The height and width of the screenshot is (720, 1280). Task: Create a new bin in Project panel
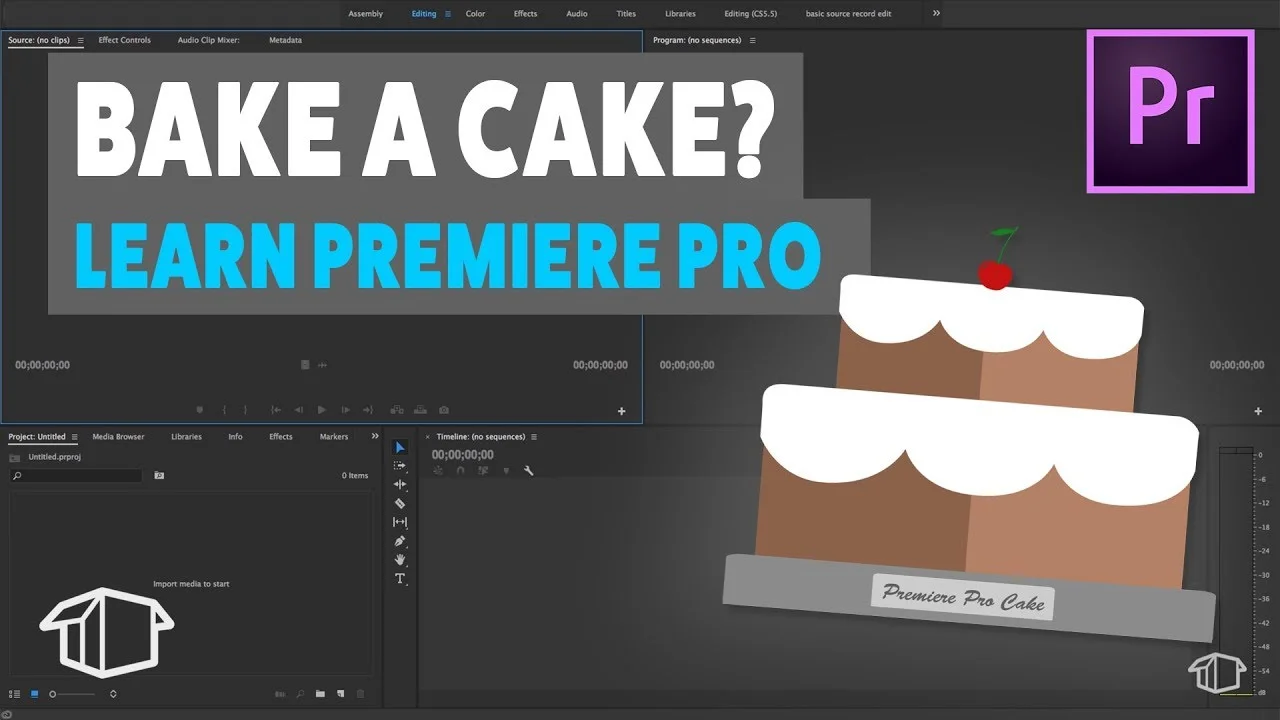[x=320, y=693]
